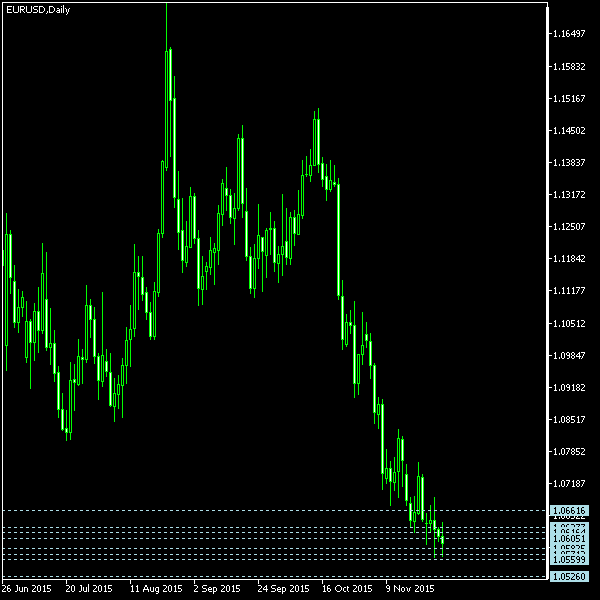
Task: Click the 26 Jun 2015 date label
Action: tap(26, 589)
